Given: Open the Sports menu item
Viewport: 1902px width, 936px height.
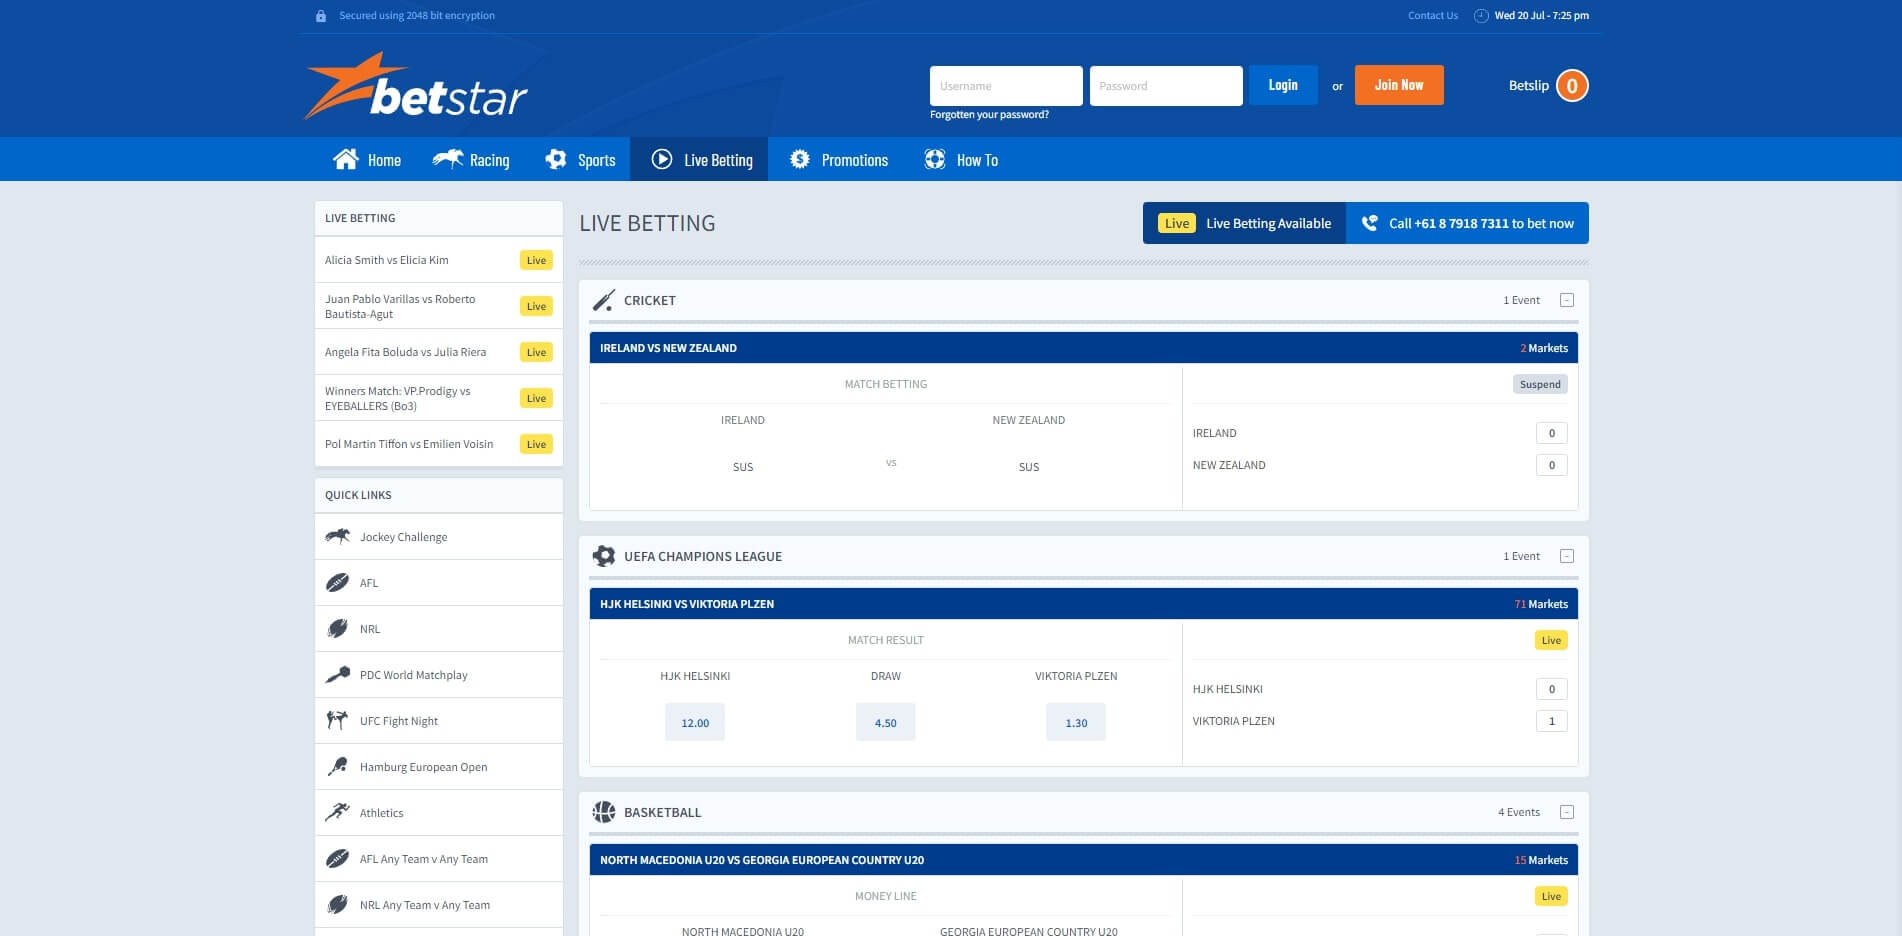Looking at the screenshot, I should [x=580, y=159].
